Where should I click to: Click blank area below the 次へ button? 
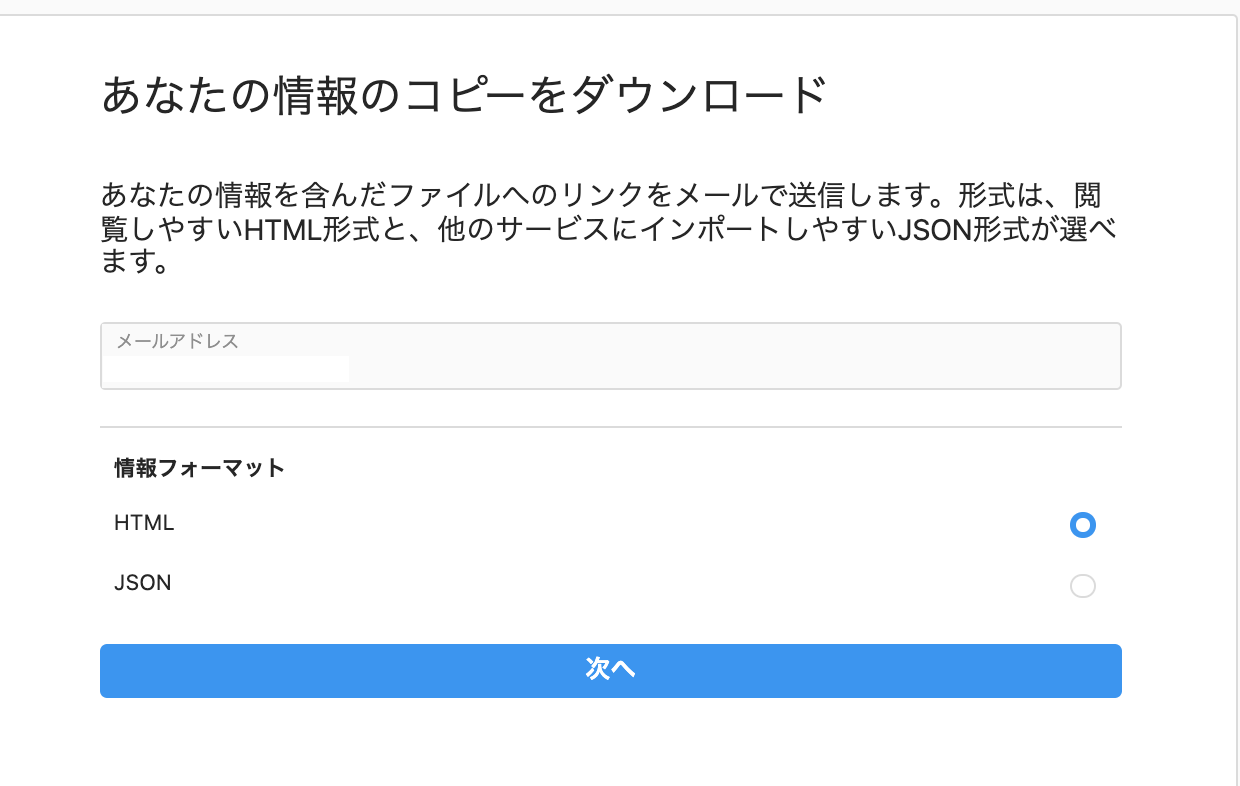tap(611, 742)
